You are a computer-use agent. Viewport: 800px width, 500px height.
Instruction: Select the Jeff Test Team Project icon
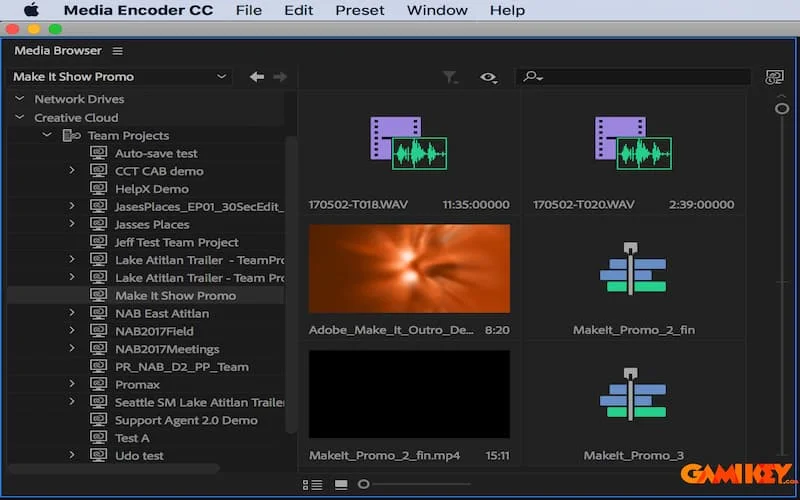coord(98,242)
